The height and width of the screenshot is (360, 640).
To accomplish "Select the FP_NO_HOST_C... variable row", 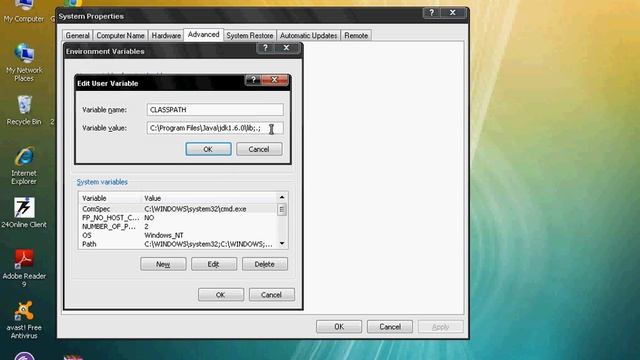I will coord(178,218).
